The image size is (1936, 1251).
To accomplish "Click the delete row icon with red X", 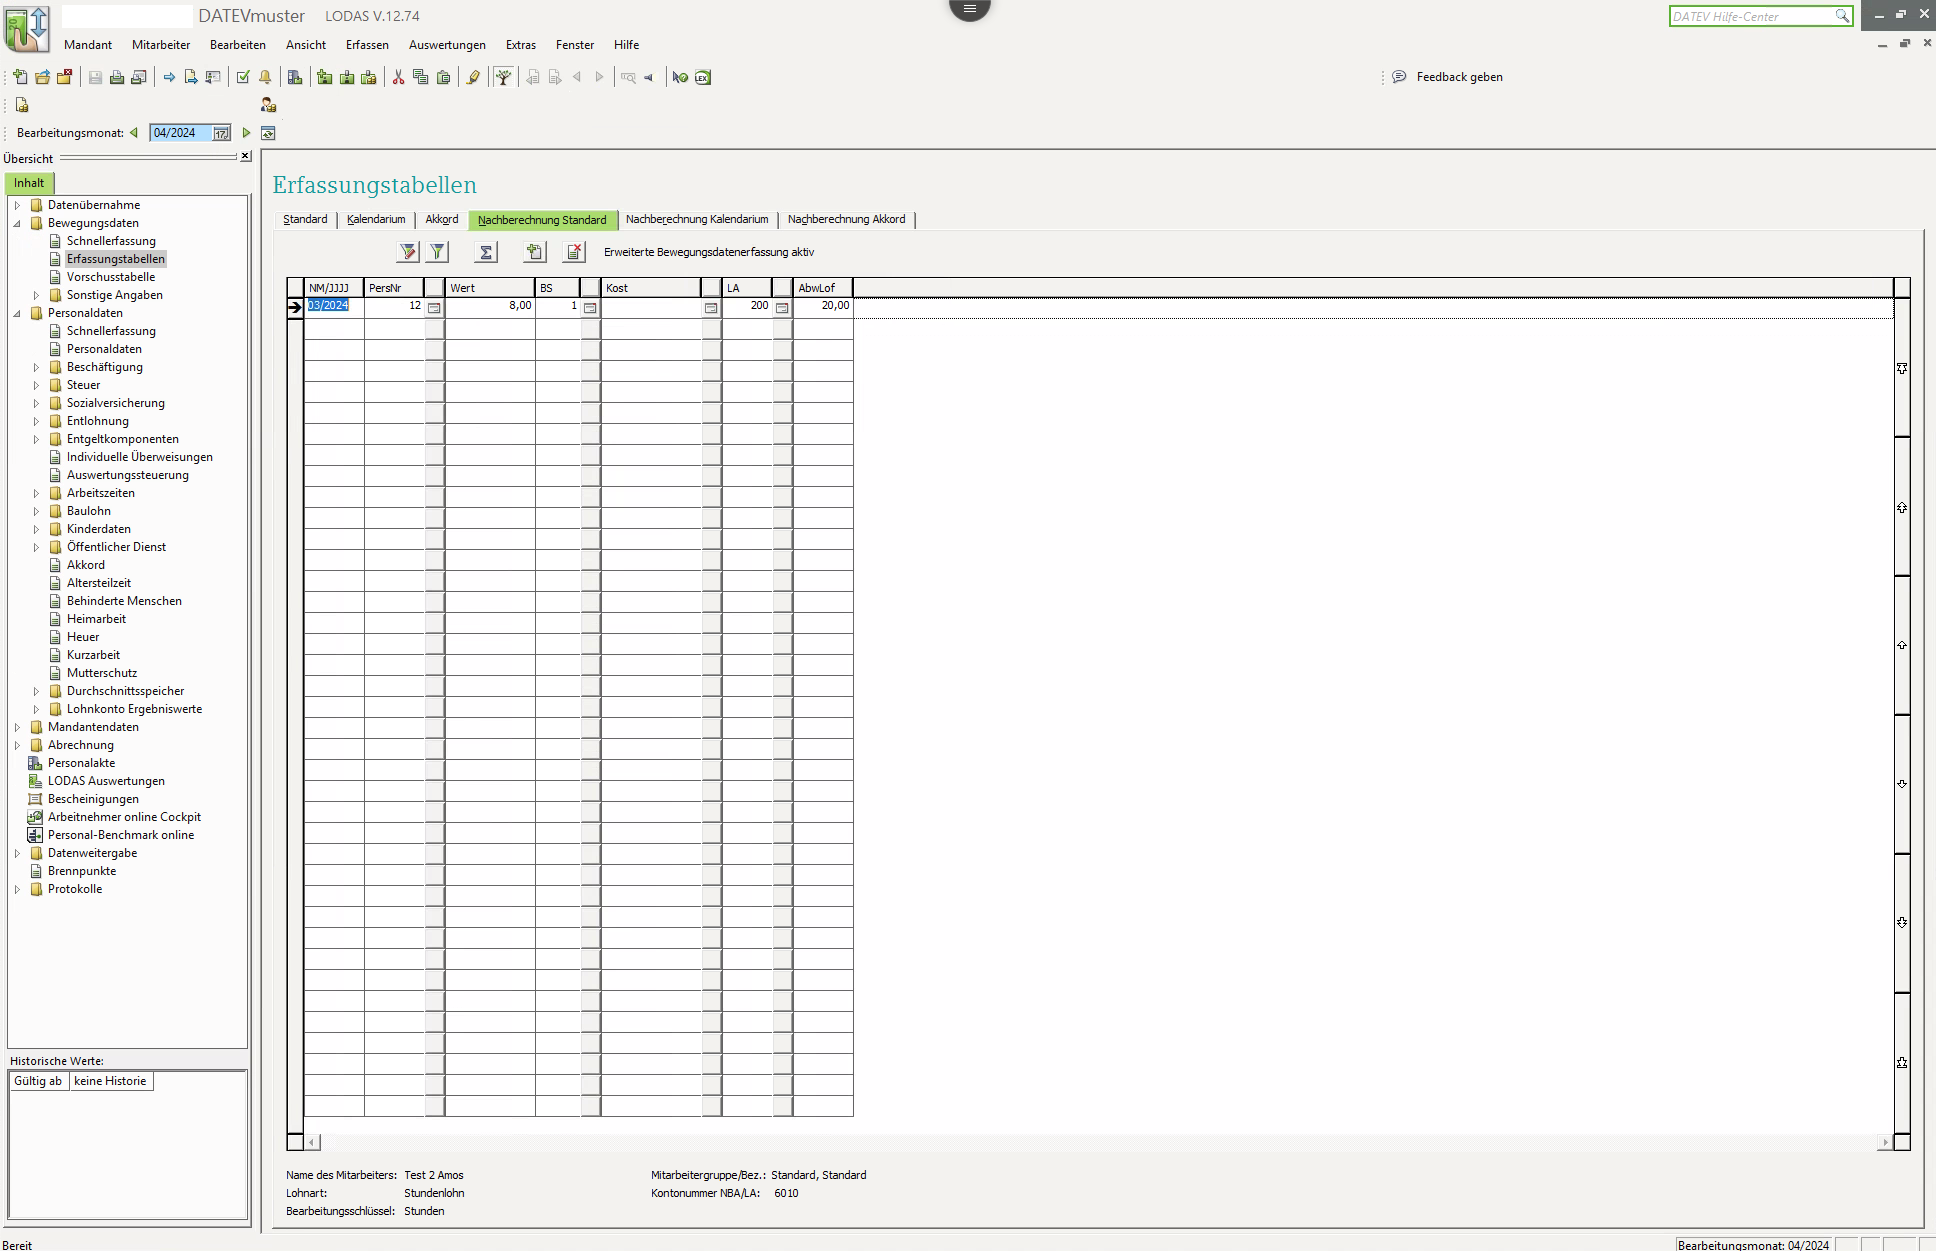I will click(x=575, y=252).
